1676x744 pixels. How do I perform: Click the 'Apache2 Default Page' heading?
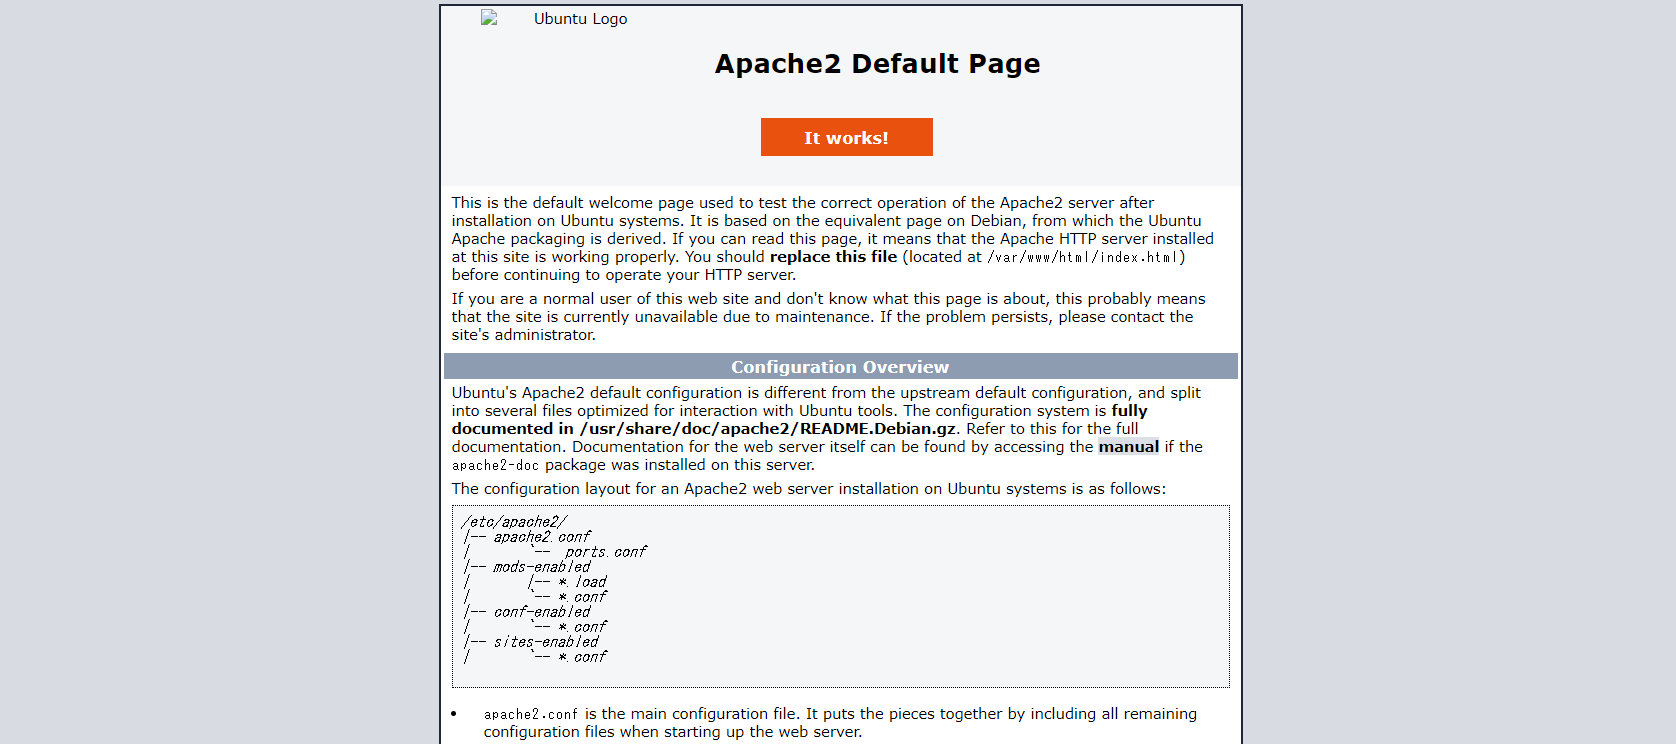(877, 64)
